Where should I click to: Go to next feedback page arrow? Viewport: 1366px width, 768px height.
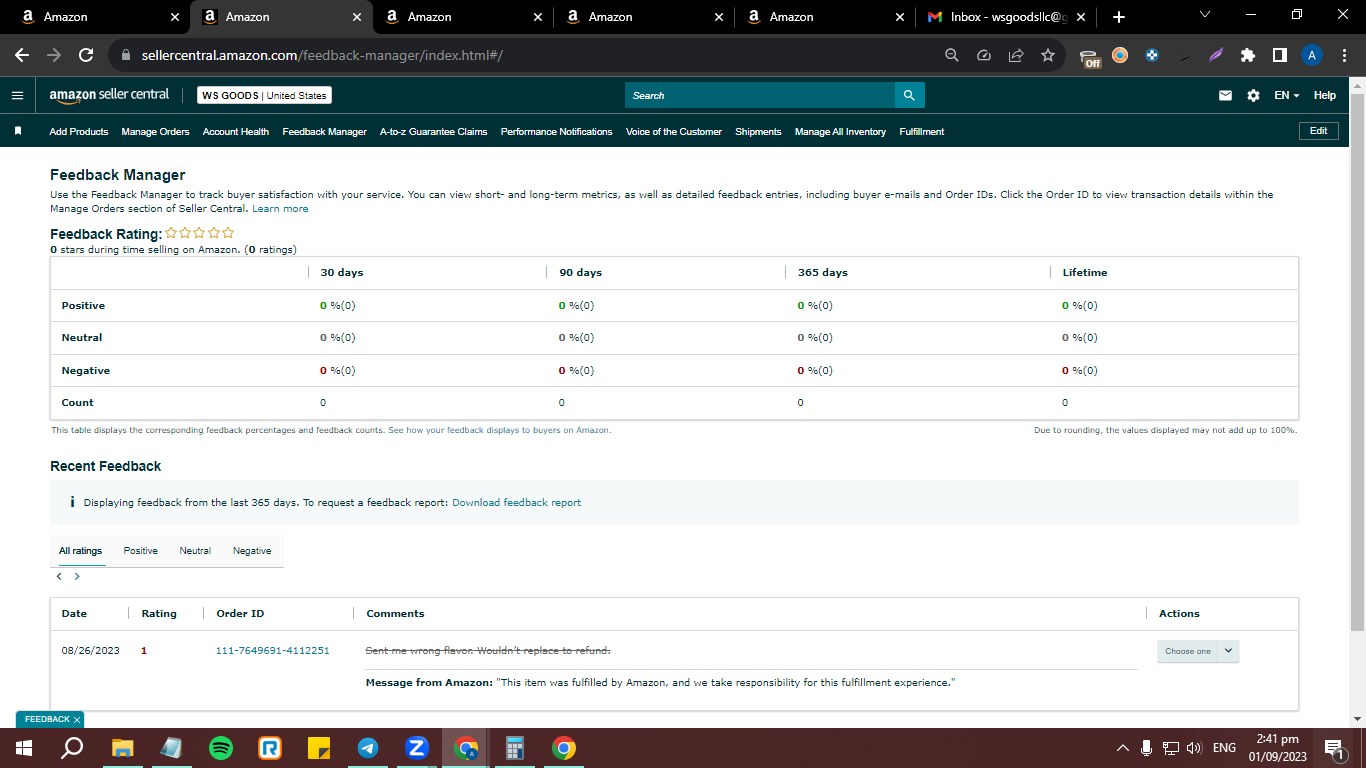click(x=77, y=577)
